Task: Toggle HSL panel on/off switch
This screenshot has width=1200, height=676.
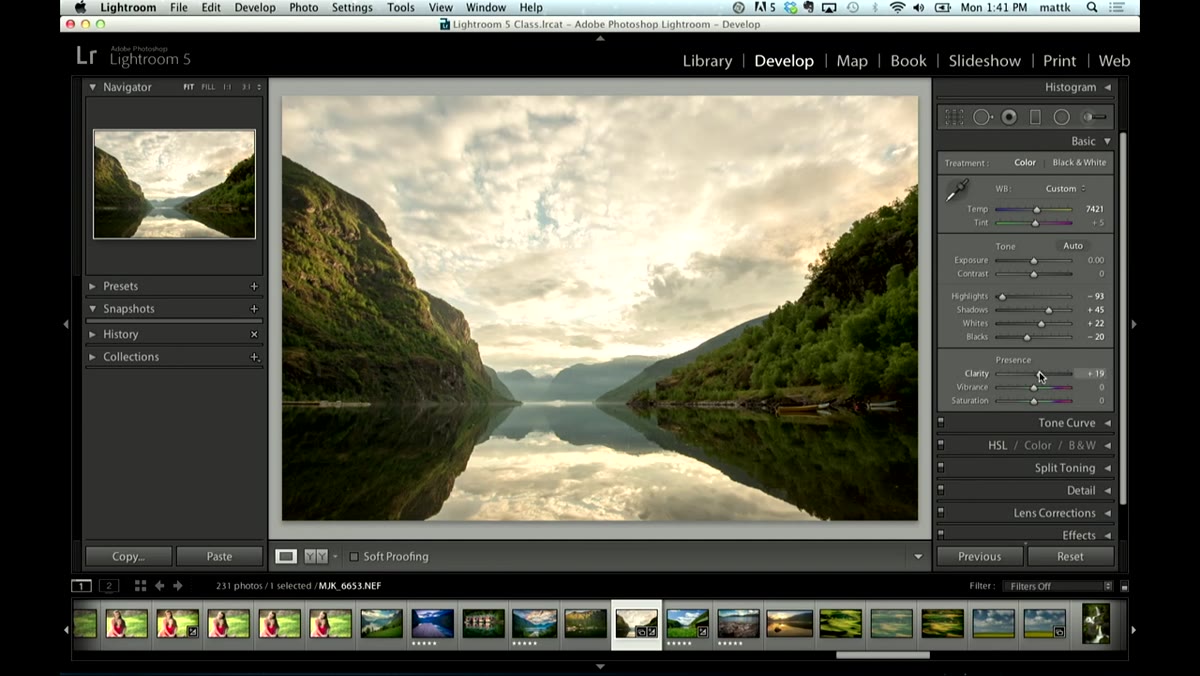Action: [x=941, y=445]
